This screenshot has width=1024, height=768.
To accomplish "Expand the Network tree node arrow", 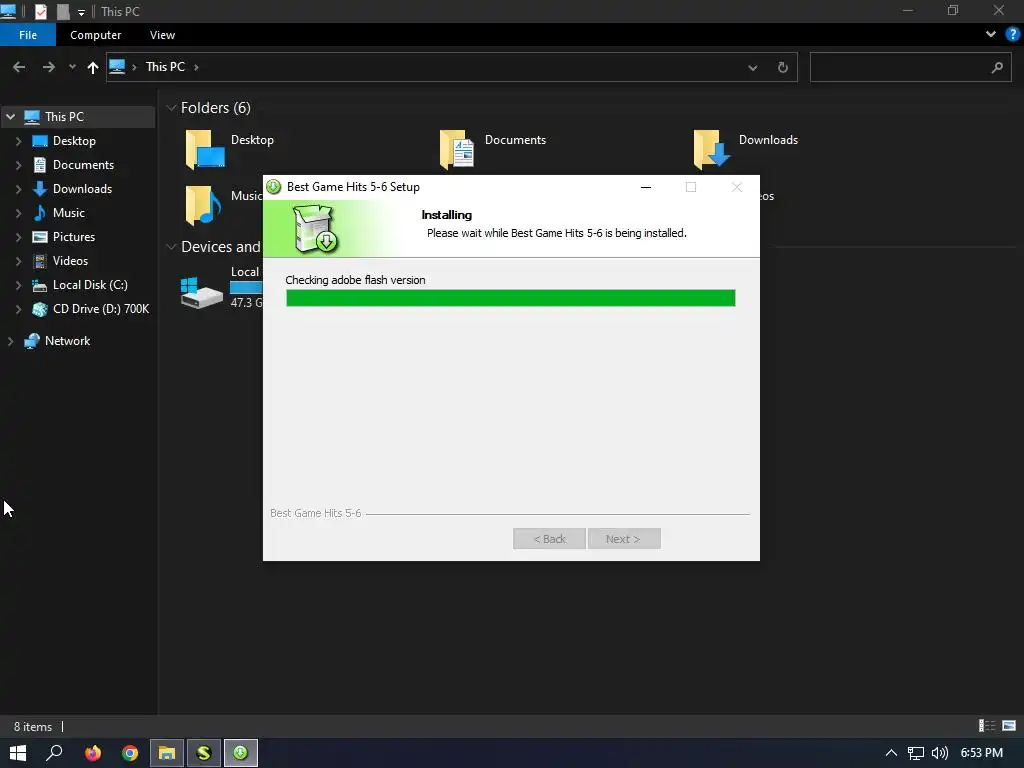I will [10, 341].
